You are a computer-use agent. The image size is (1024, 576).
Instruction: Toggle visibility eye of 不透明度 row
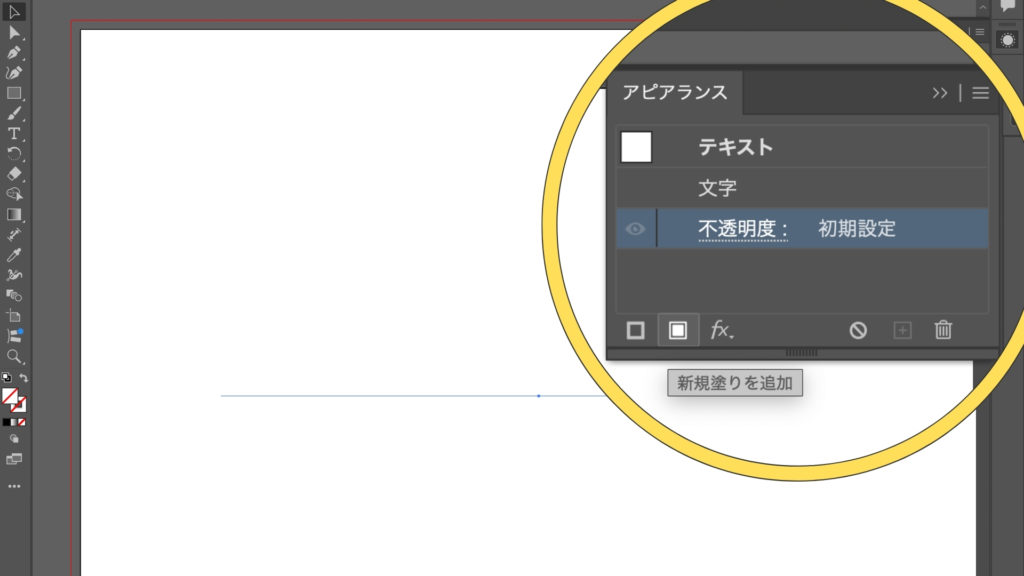click(x=635, y=229)
